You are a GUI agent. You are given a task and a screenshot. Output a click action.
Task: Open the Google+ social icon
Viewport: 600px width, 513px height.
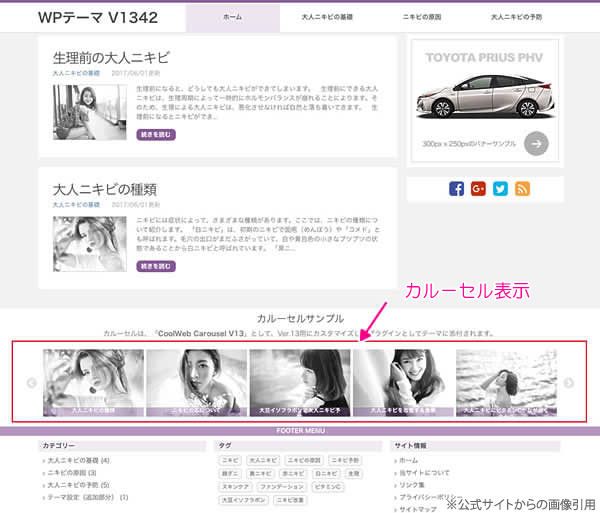coord(478,189)
